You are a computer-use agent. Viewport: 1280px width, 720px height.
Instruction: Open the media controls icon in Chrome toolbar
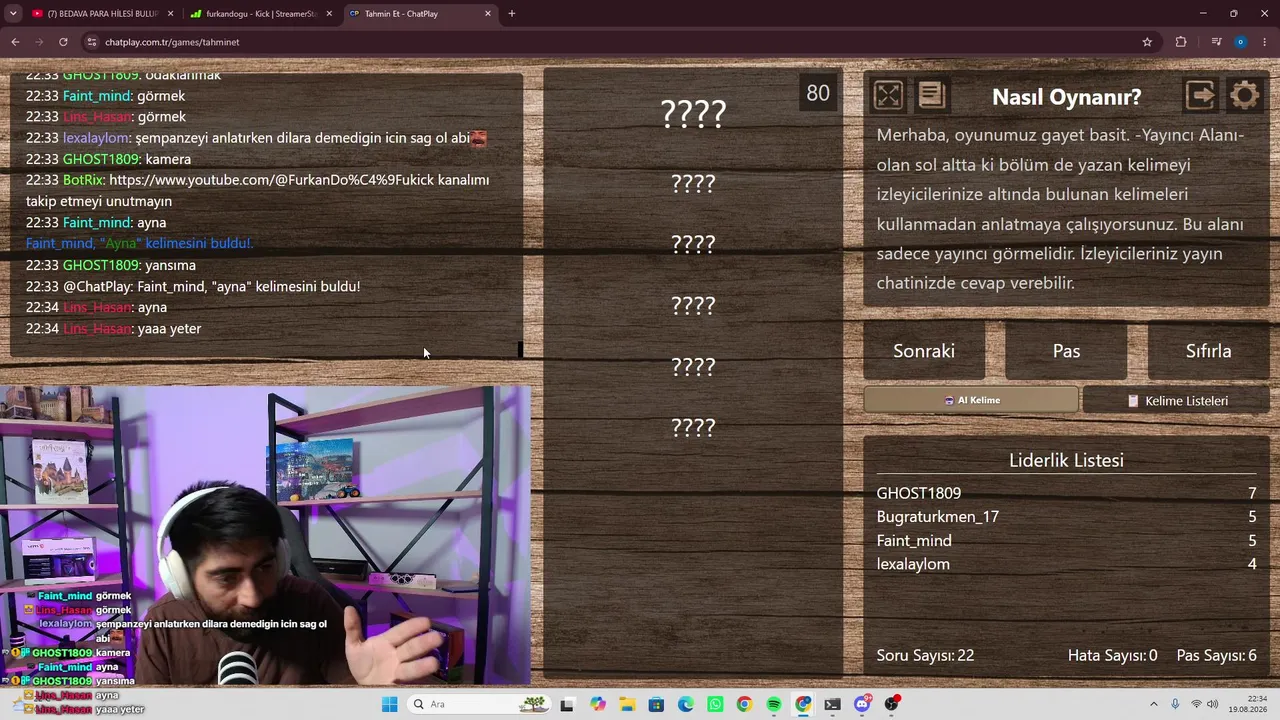point(1216,42)
